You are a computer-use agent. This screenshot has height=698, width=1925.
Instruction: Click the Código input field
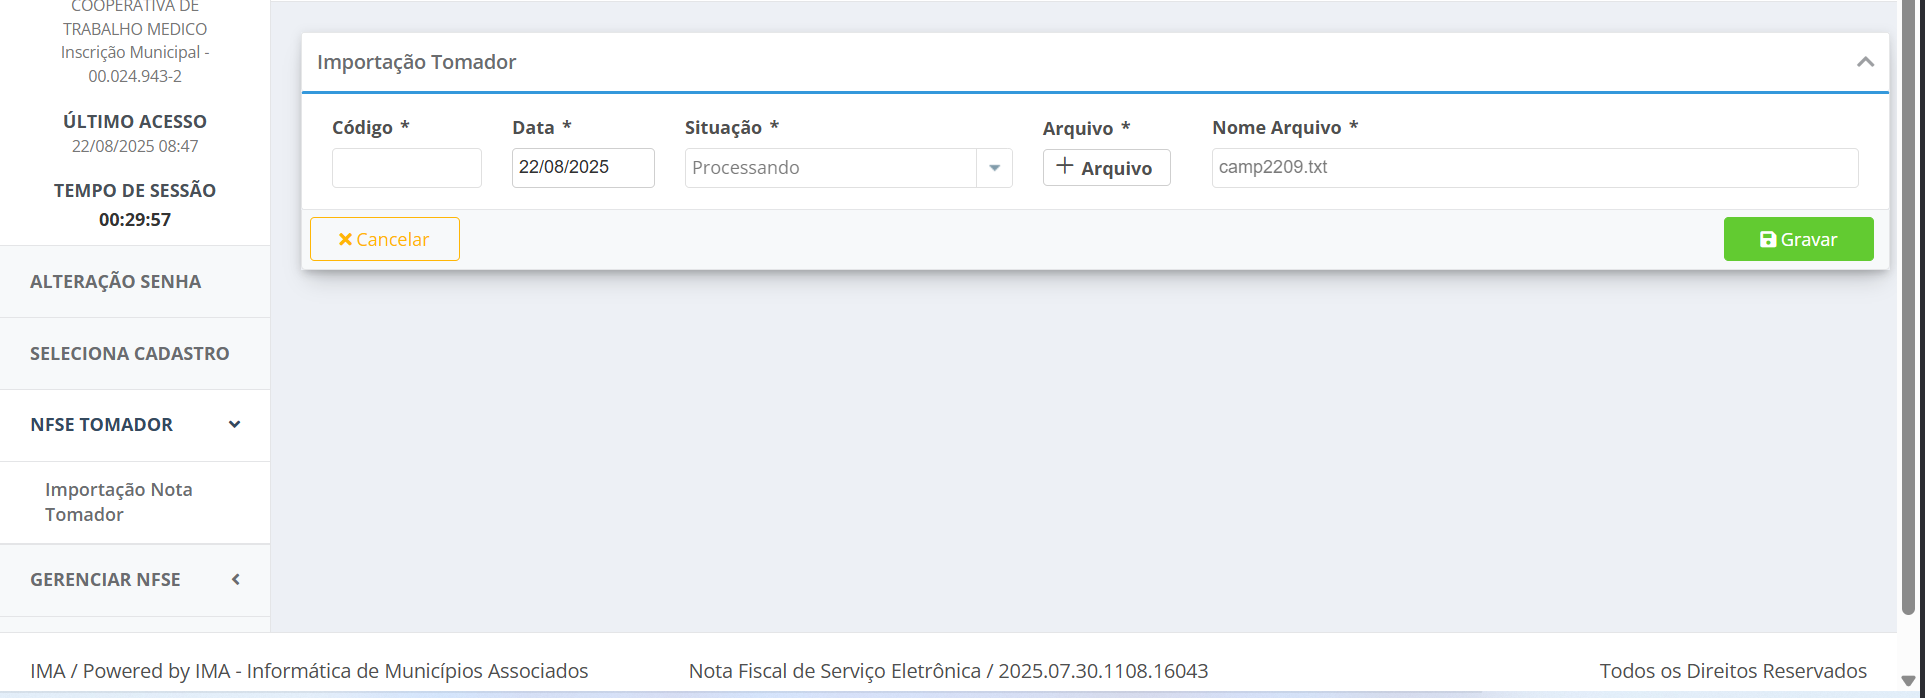coord(406,168)
